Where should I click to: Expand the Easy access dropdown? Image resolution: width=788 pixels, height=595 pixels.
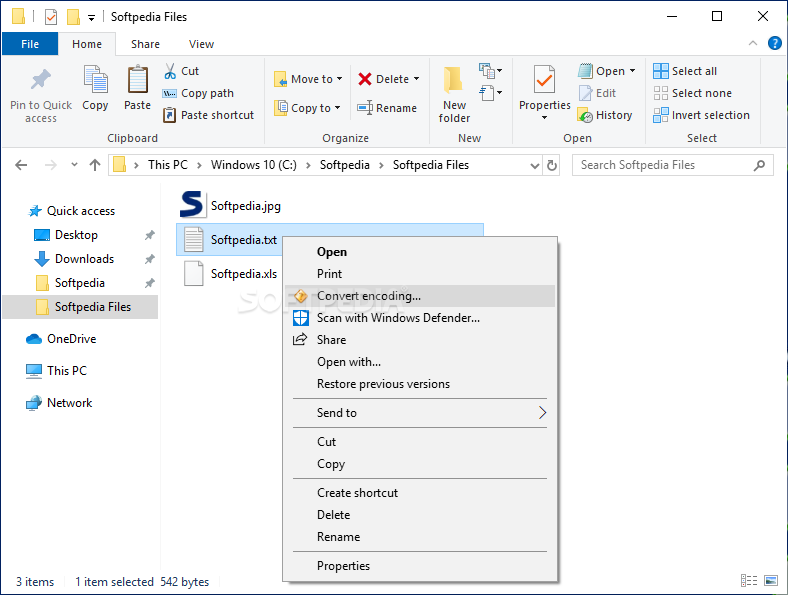[x=490, y=92]
